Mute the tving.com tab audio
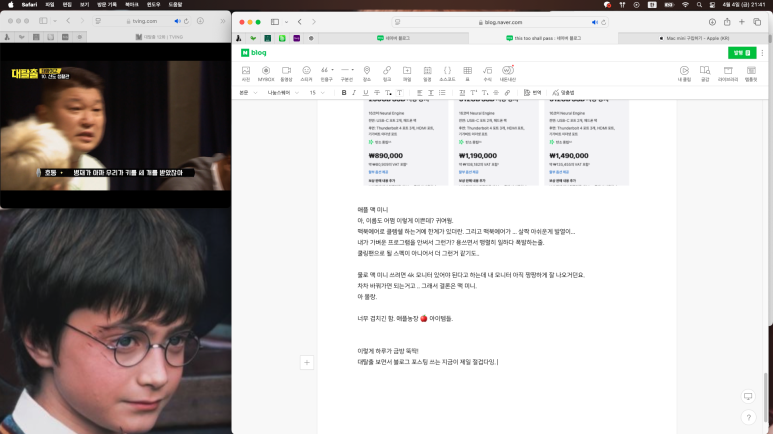Screen dimensions: 773x434 coord(177,21)
